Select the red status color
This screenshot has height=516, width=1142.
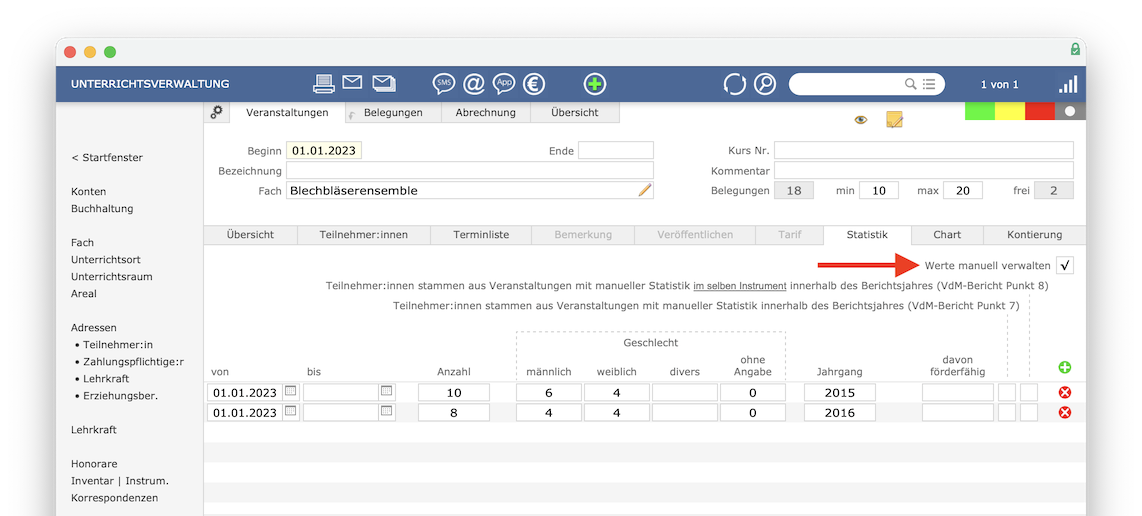(1040, 111)
